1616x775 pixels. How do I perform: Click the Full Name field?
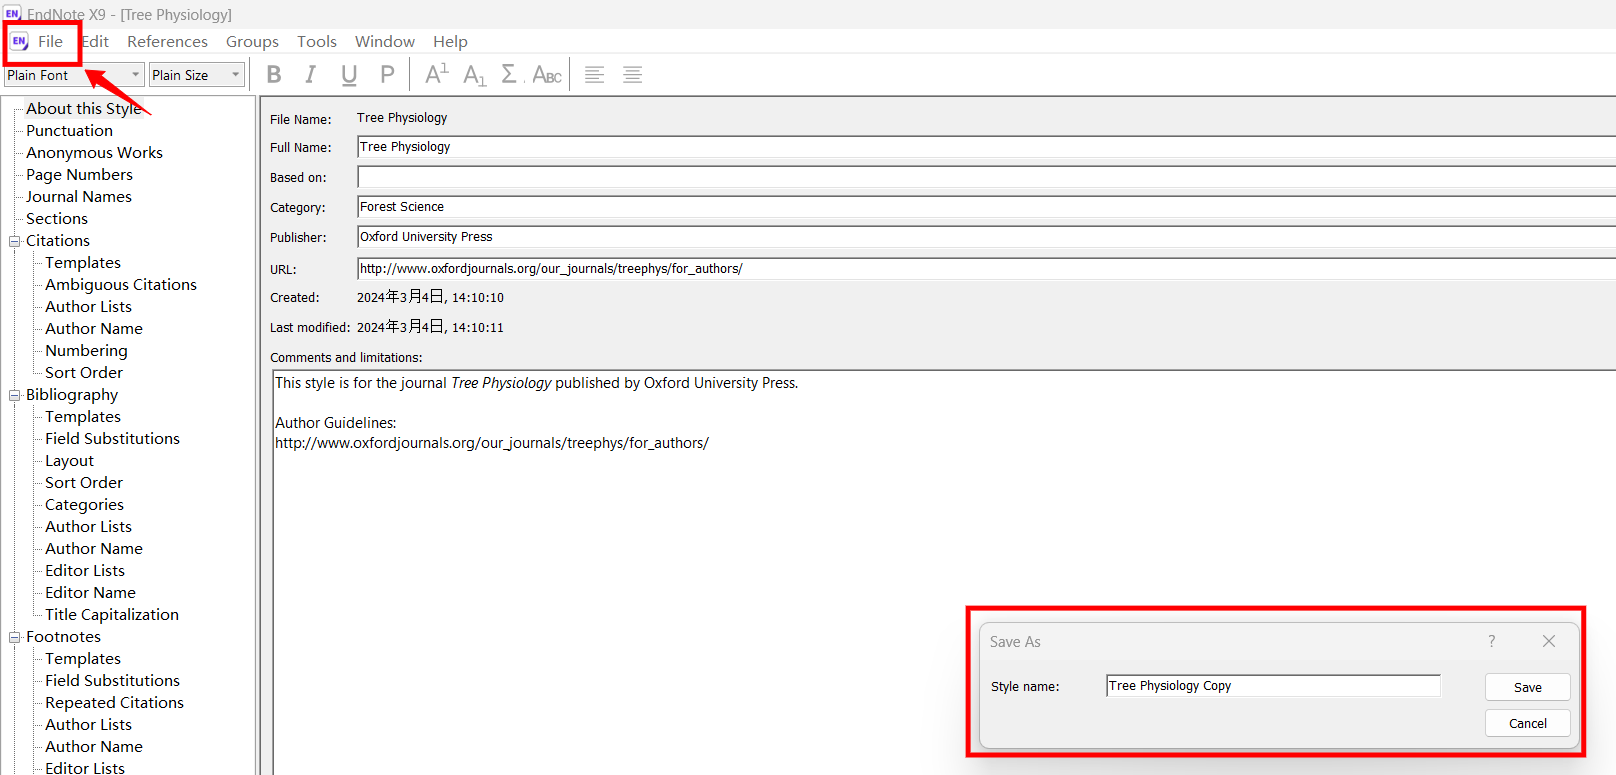[x=986, y=147]
